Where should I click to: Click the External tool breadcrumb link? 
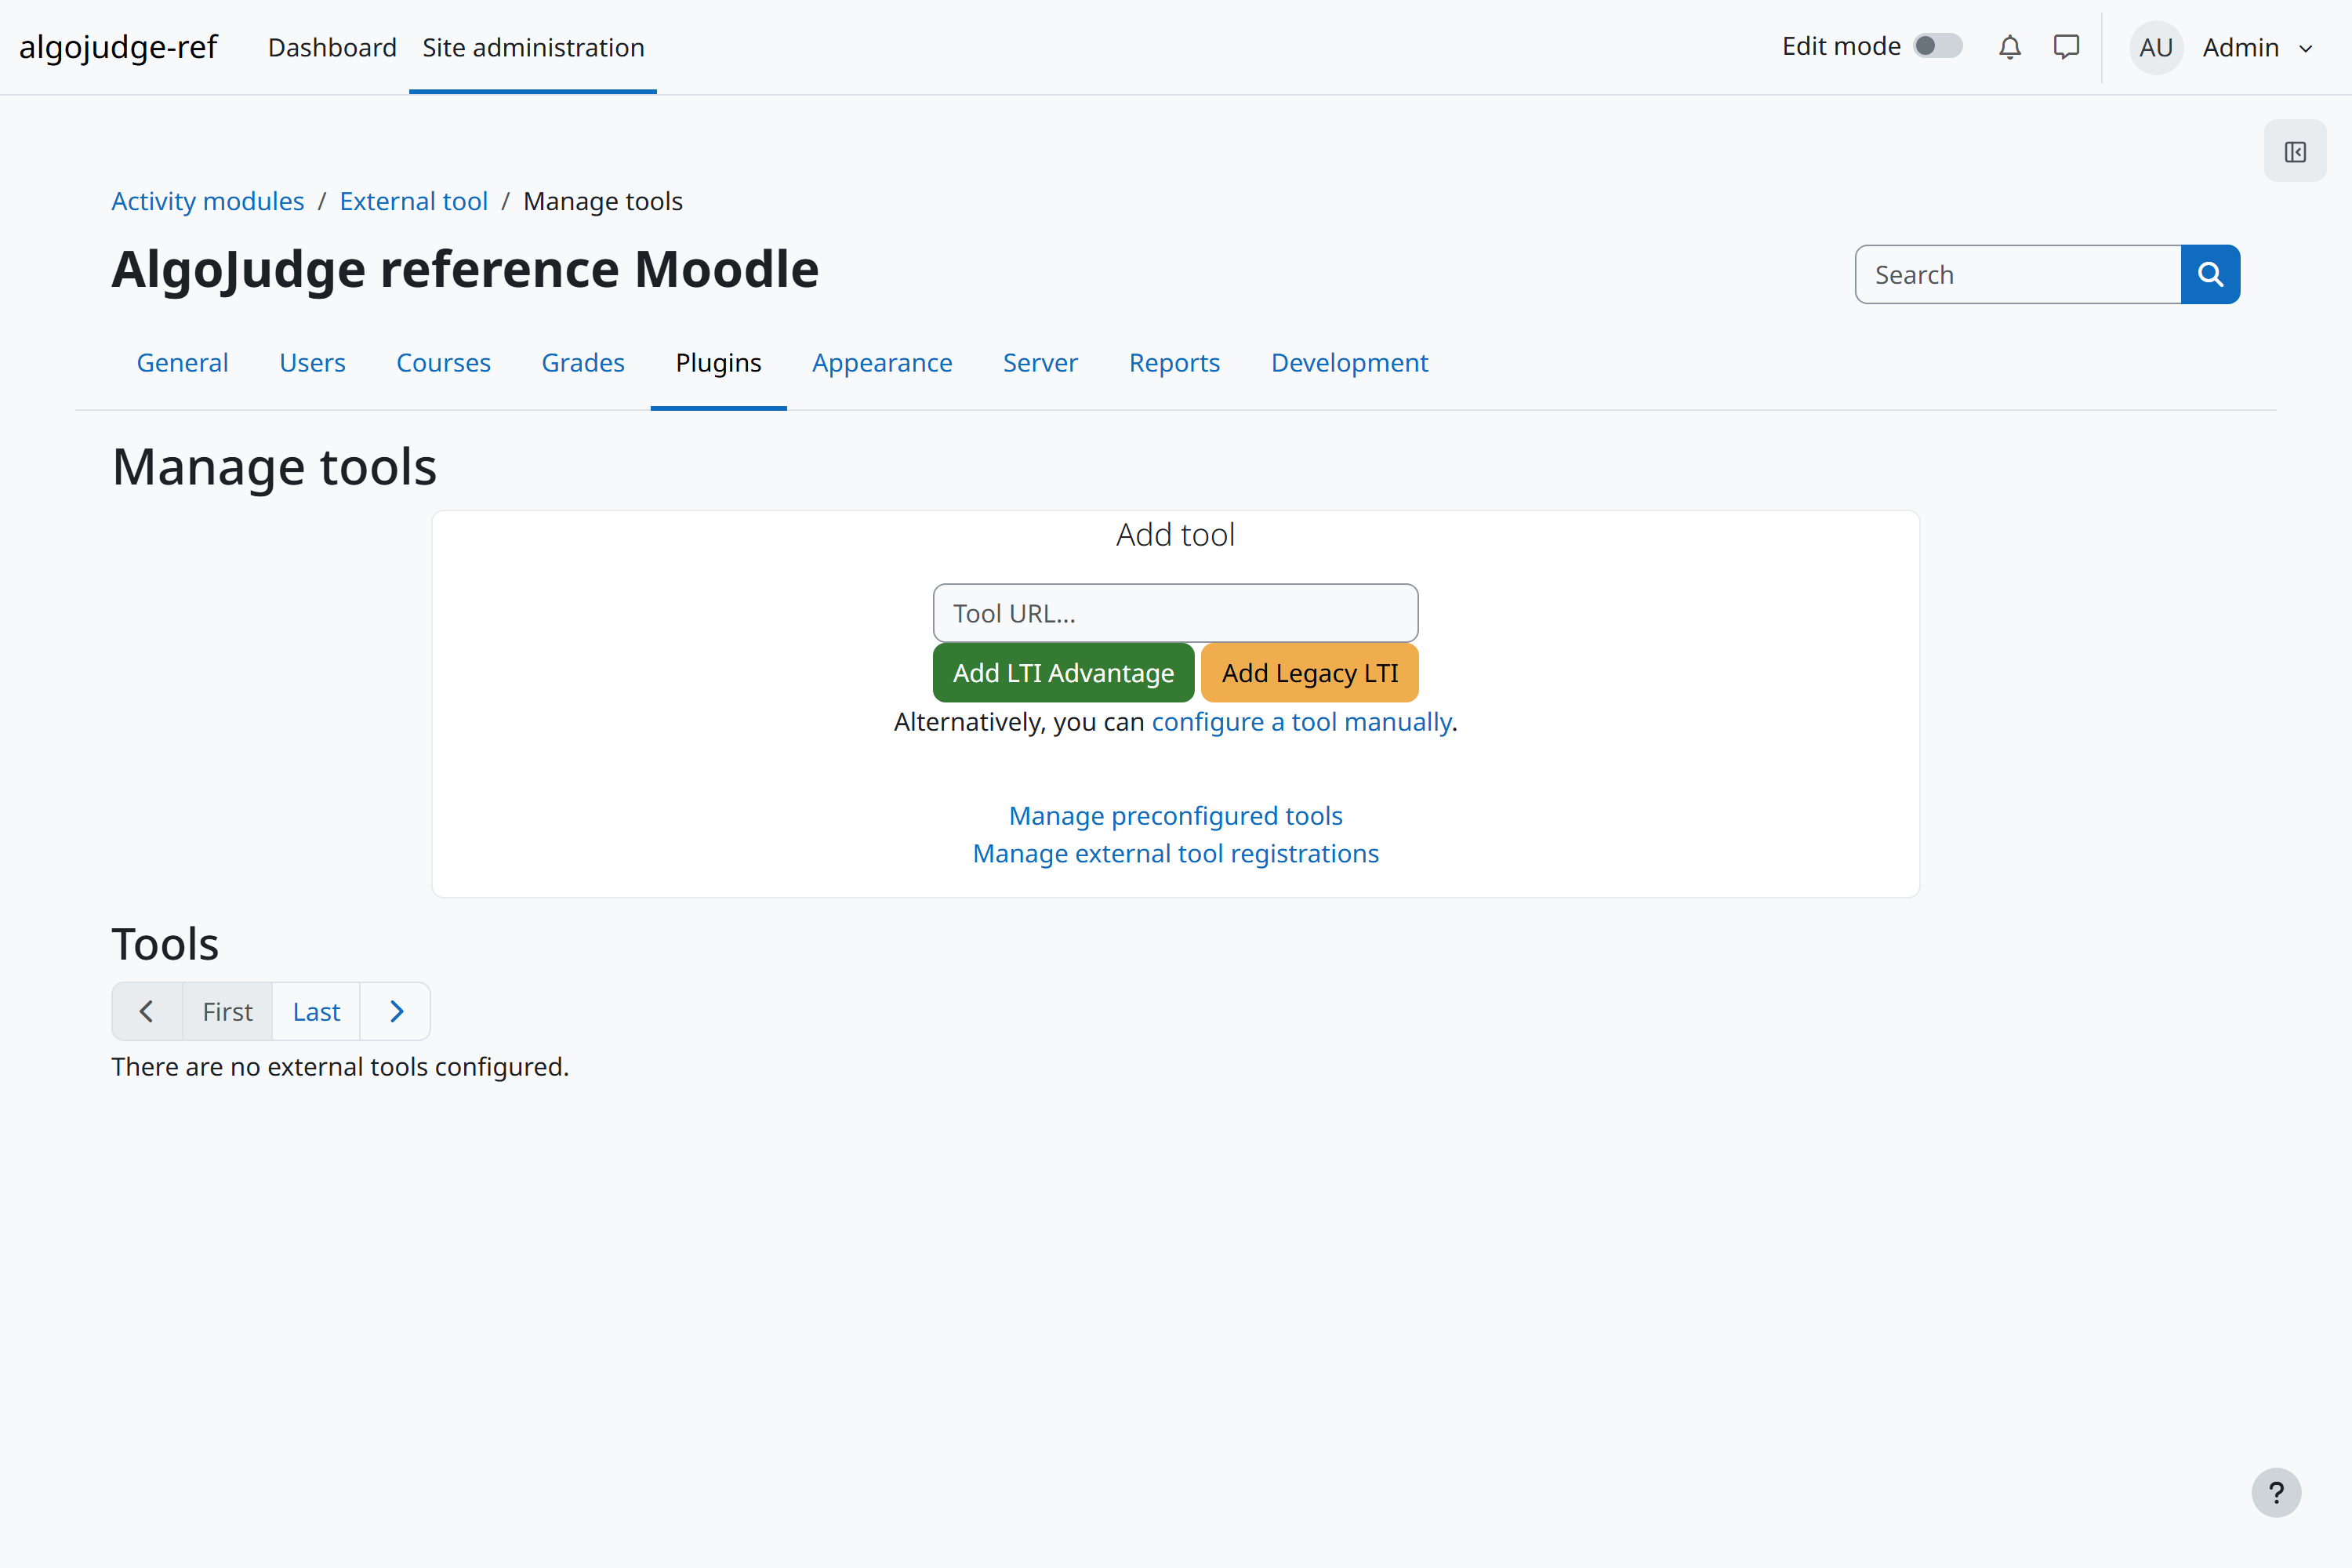(x=414, y=201)
